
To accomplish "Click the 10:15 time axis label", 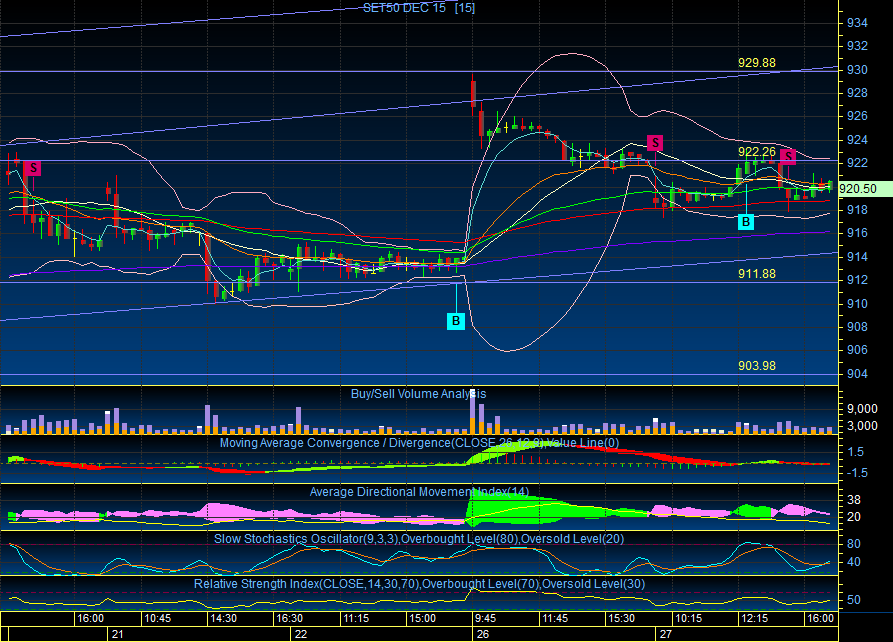I will pyautogui.click(x=688, y=619).
